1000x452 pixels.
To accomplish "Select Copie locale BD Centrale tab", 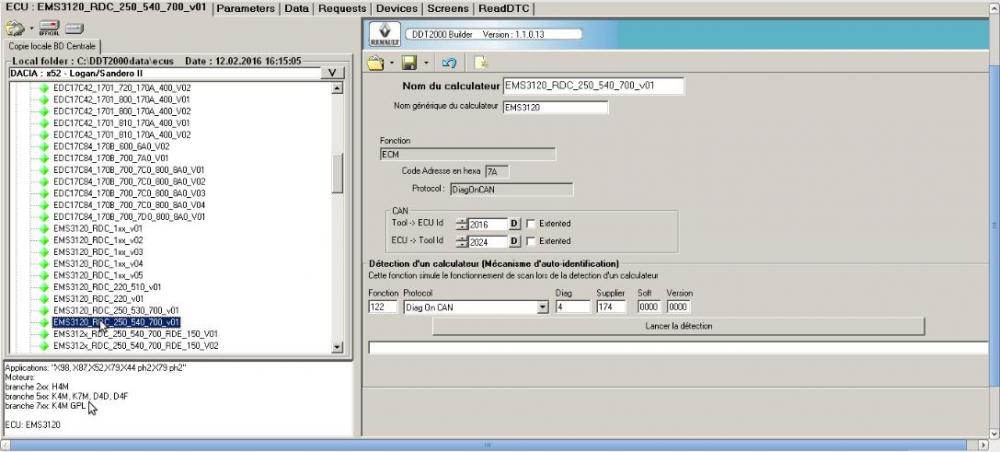I will click(52, 47).
